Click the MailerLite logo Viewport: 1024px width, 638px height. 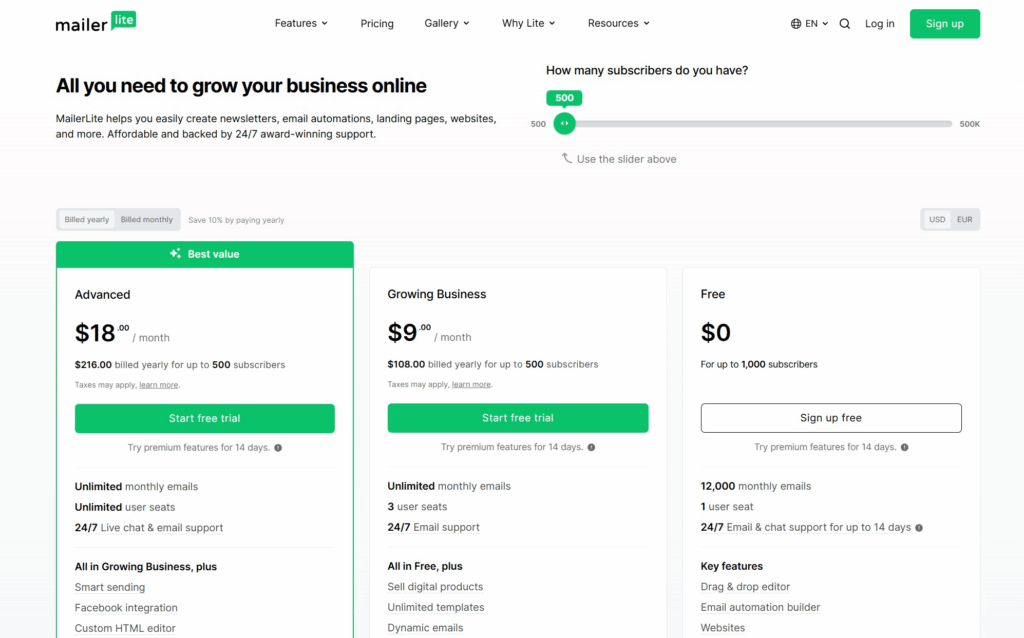tap(96, 23)
